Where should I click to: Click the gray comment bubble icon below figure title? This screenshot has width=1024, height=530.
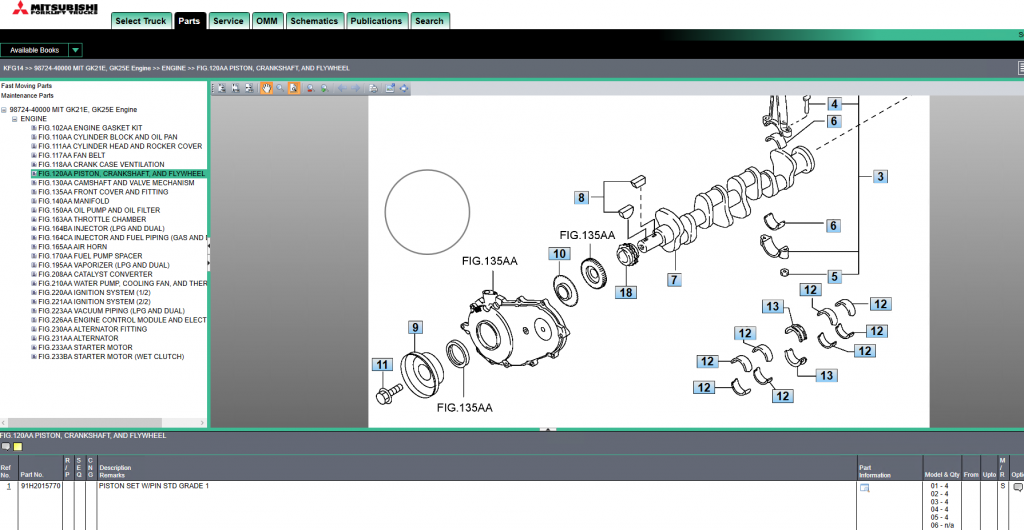point(6,446)
